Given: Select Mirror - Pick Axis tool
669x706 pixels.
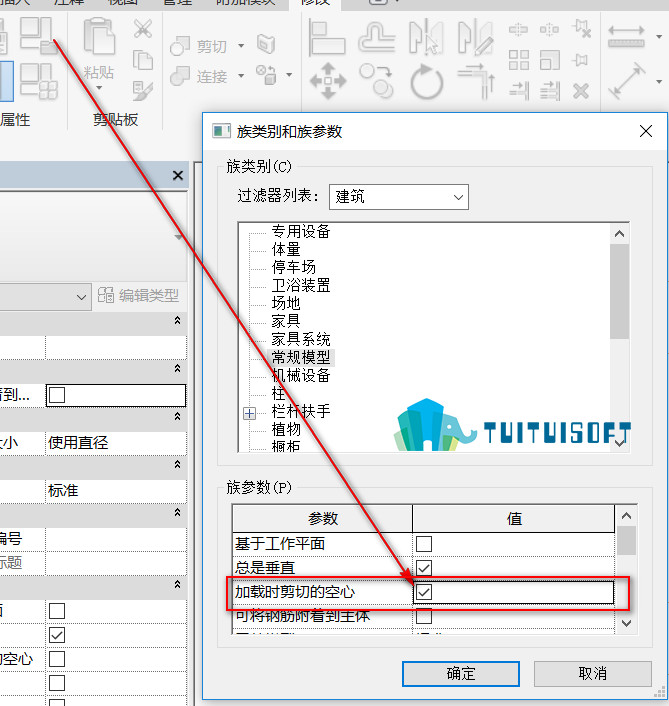Looking at the screenshot, I should [x=426, y=37].
